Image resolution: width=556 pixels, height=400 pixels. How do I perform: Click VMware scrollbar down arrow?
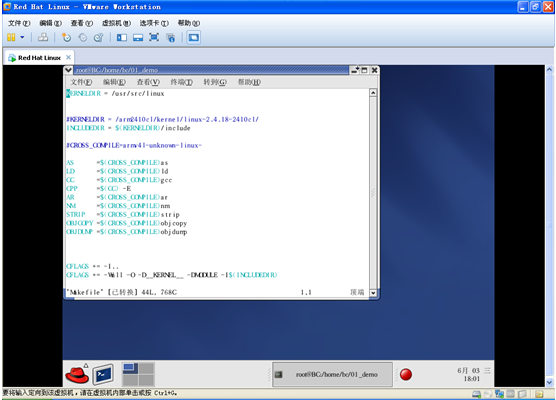point(550,382)
